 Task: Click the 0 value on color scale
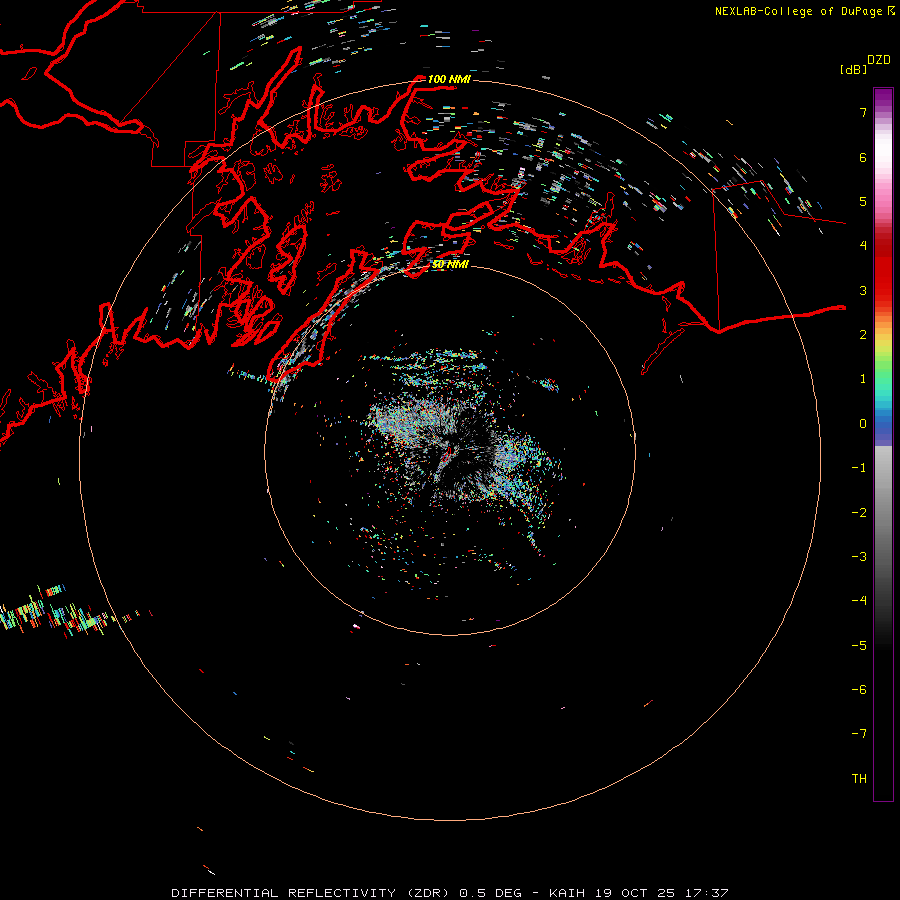click(x=863, y=424)
